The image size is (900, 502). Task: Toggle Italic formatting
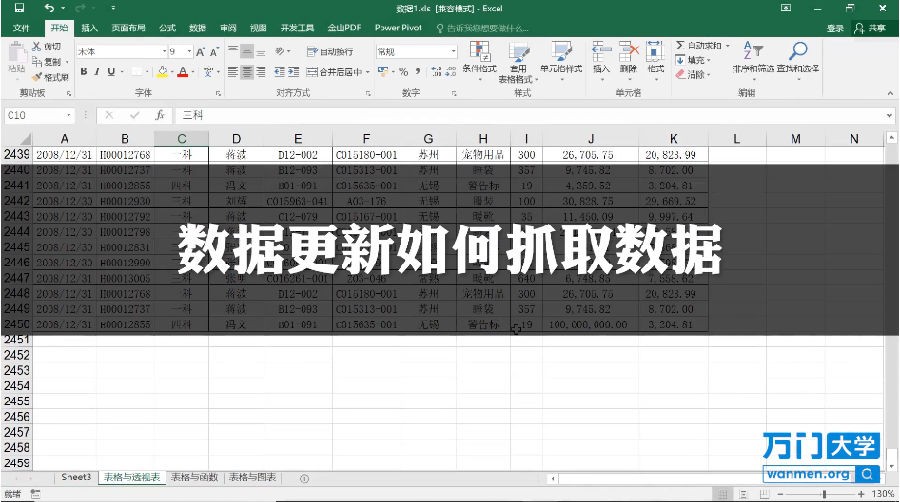(97, 72)
